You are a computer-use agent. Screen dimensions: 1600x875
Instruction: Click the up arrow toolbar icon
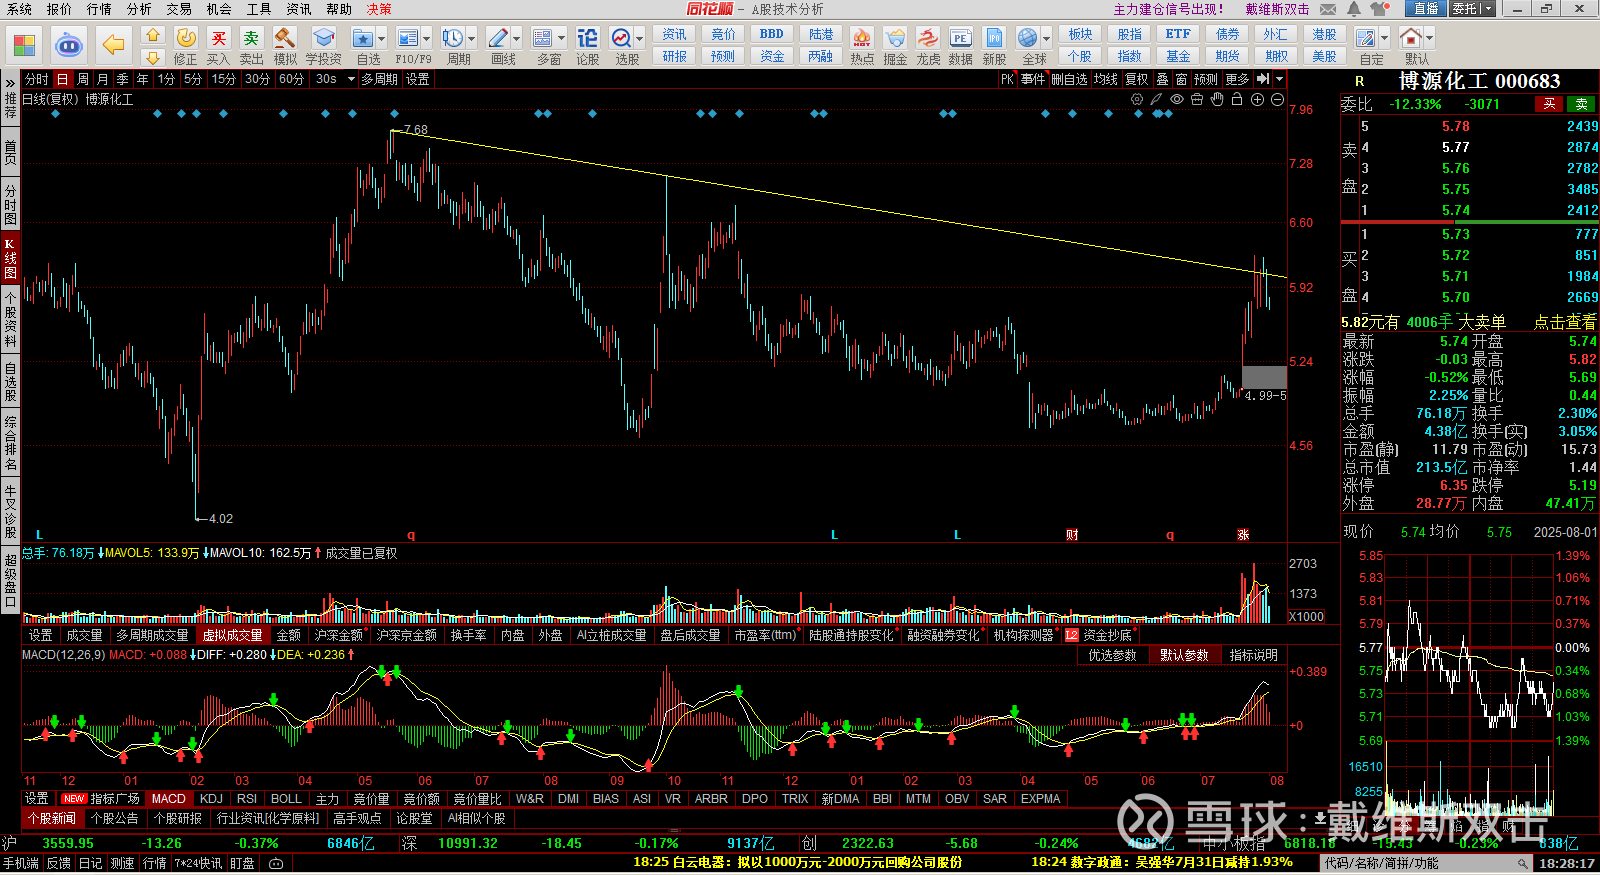[x=153, y=35]
